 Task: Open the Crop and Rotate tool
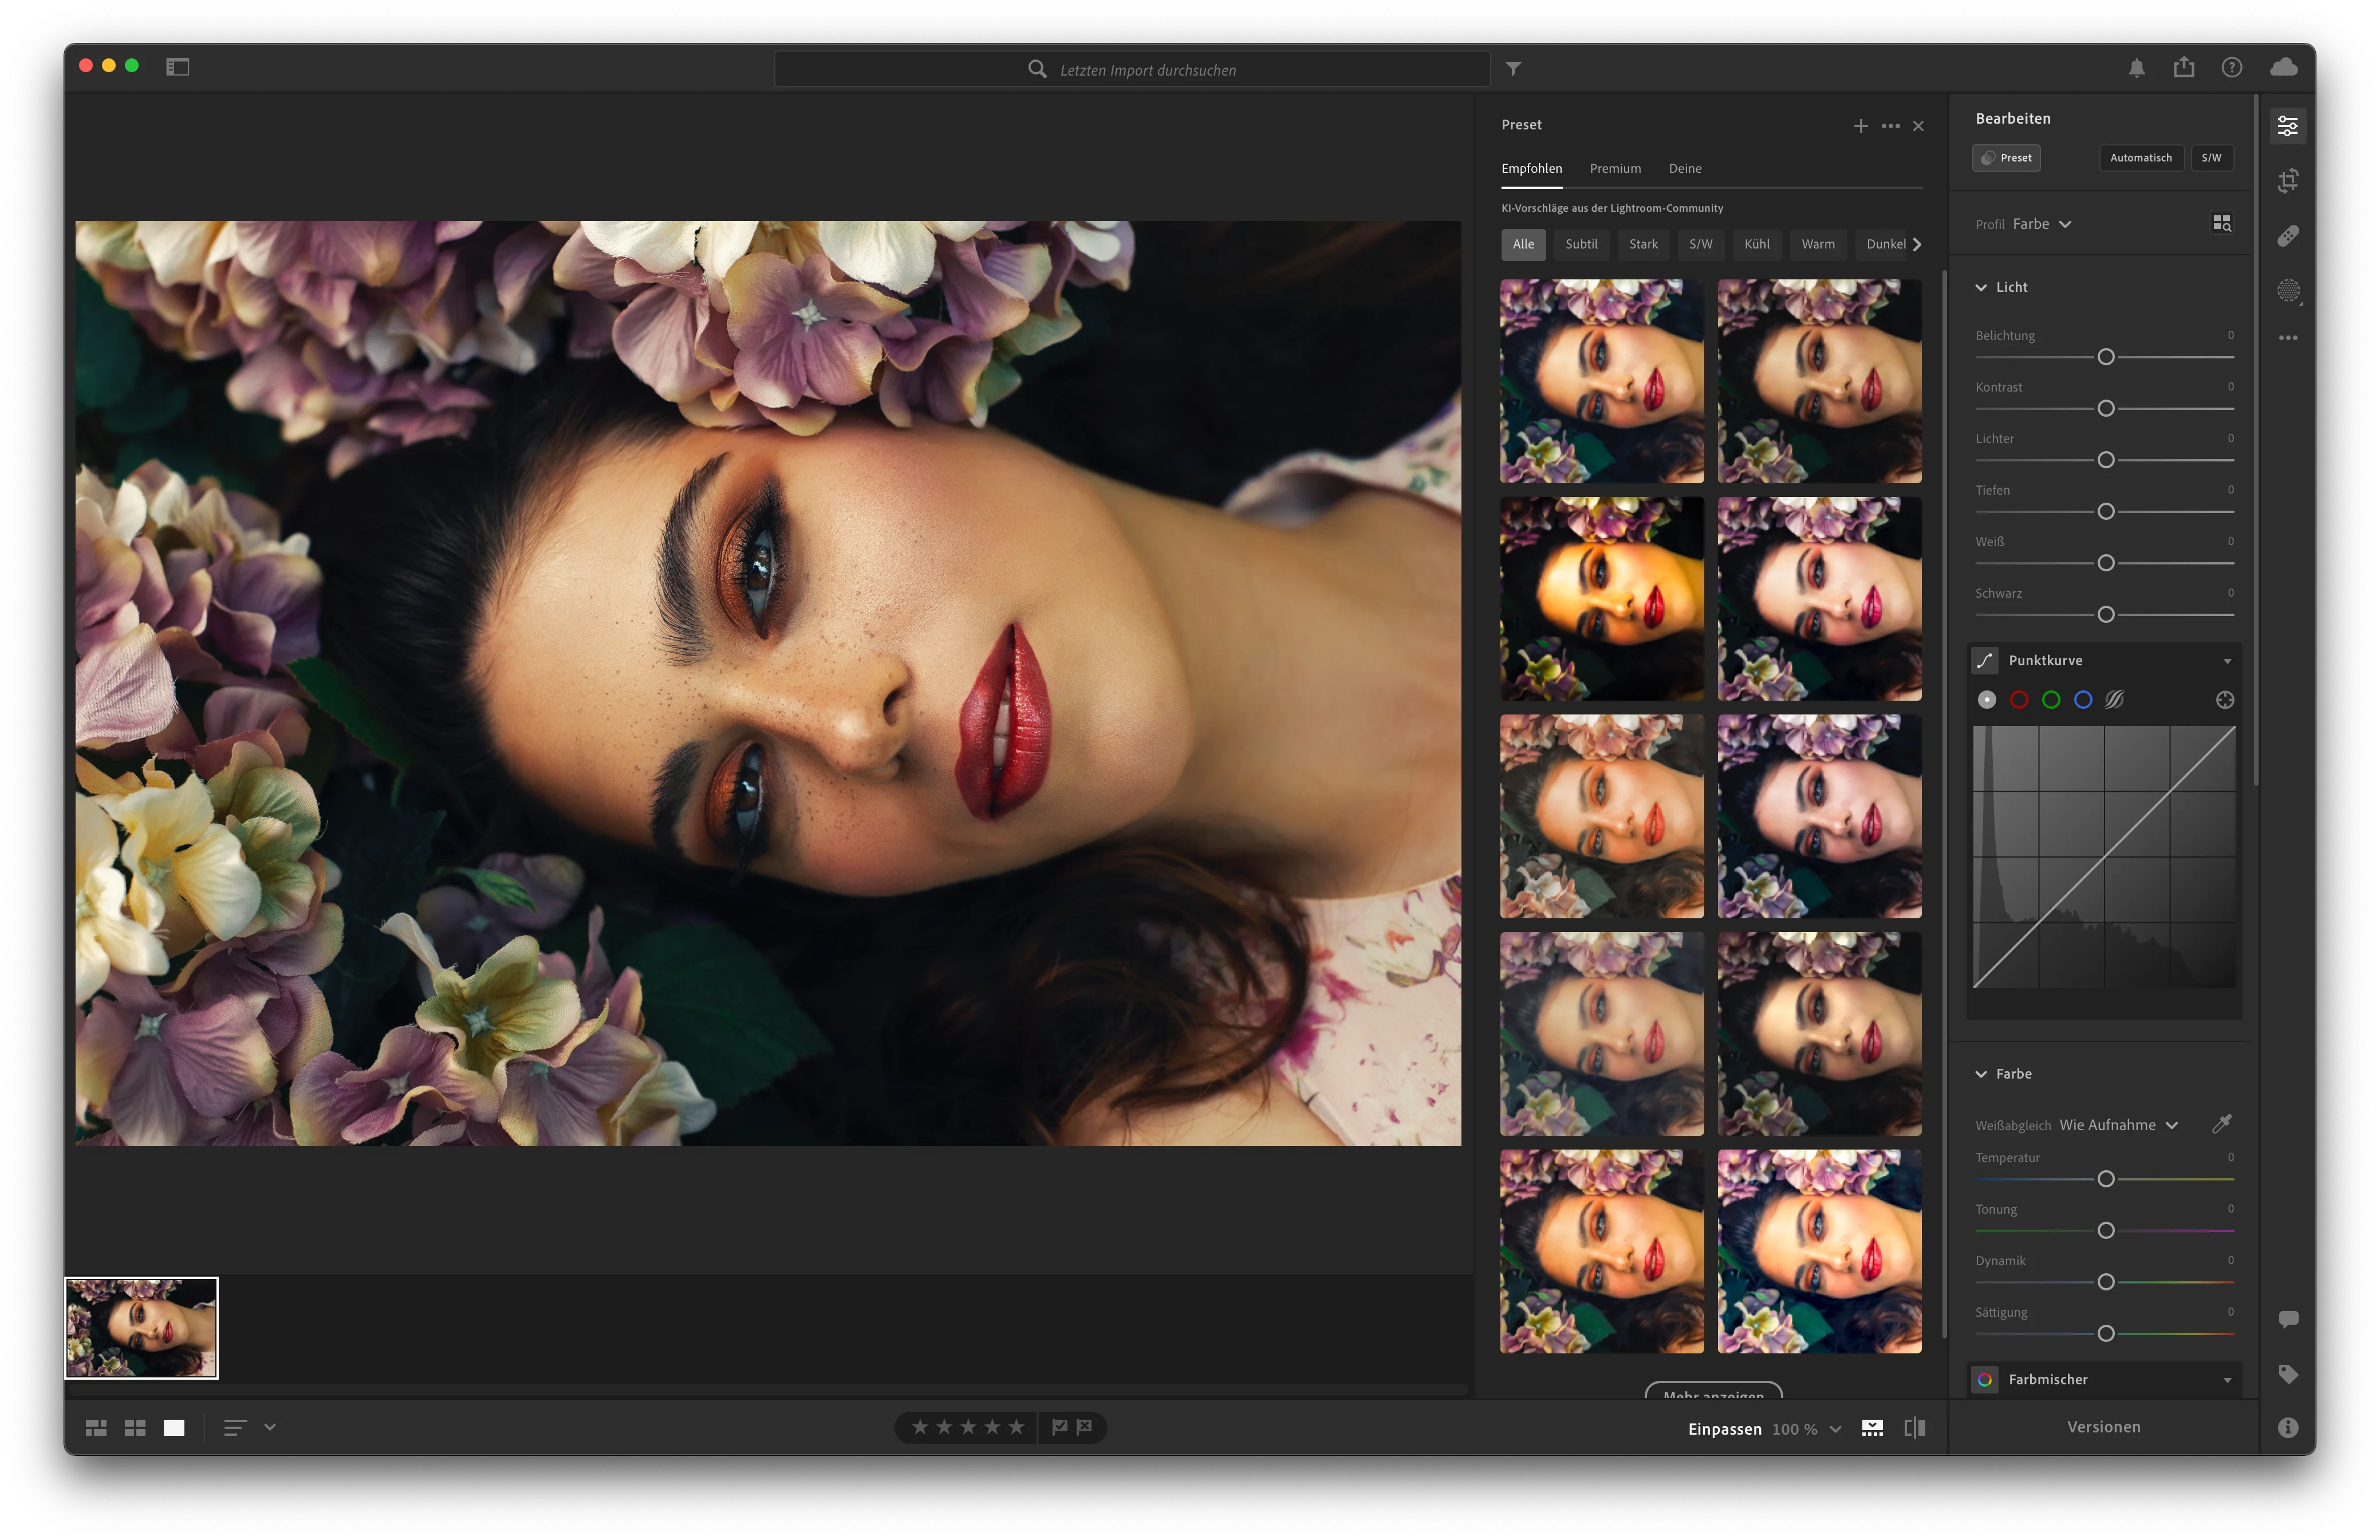(x=2288, y=181)
